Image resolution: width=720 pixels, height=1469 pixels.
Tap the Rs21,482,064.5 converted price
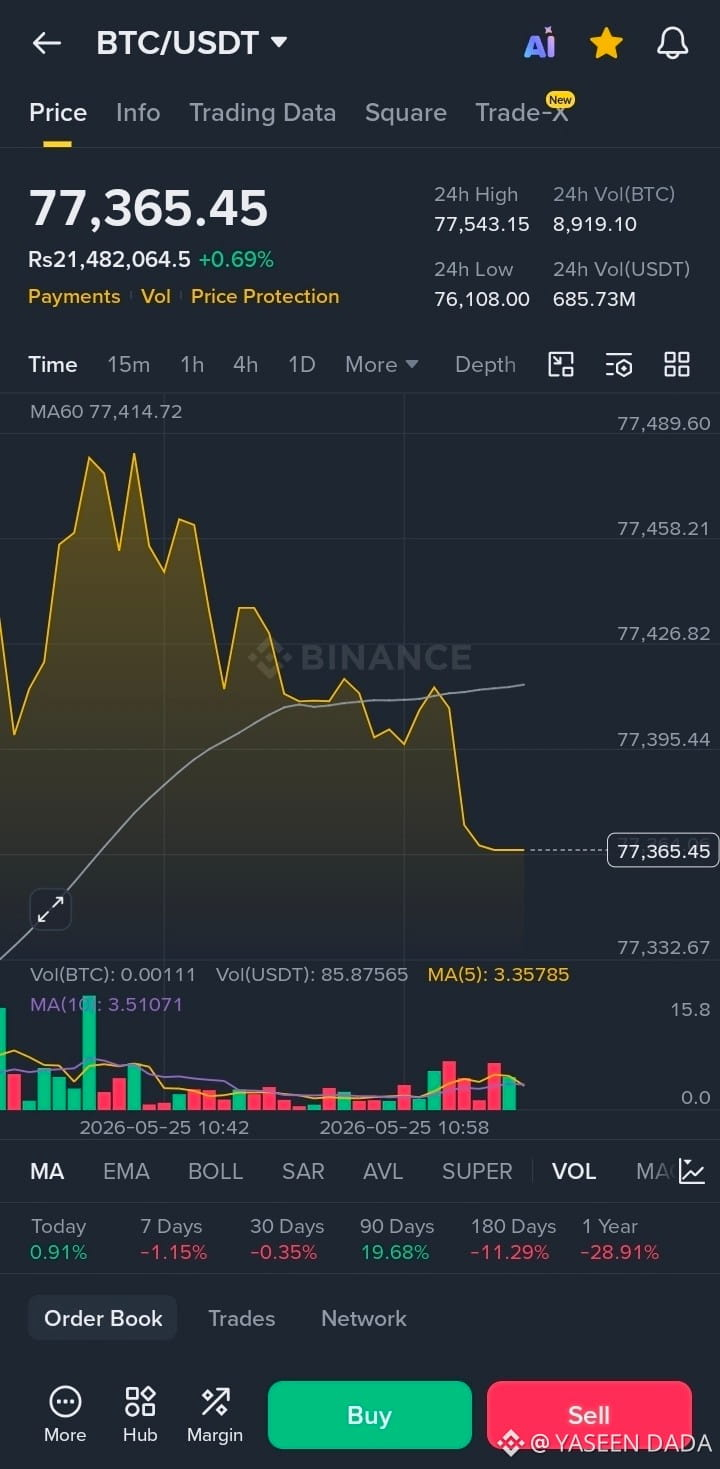tap(109, 260)
